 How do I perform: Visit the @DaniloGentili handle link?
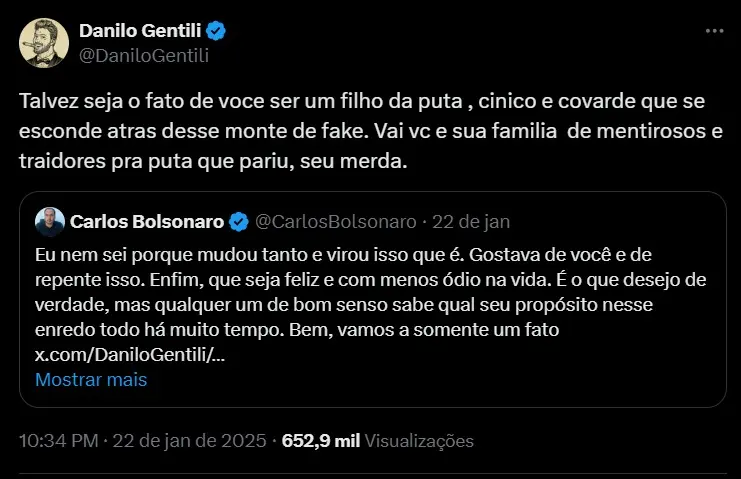click(144, 55)
